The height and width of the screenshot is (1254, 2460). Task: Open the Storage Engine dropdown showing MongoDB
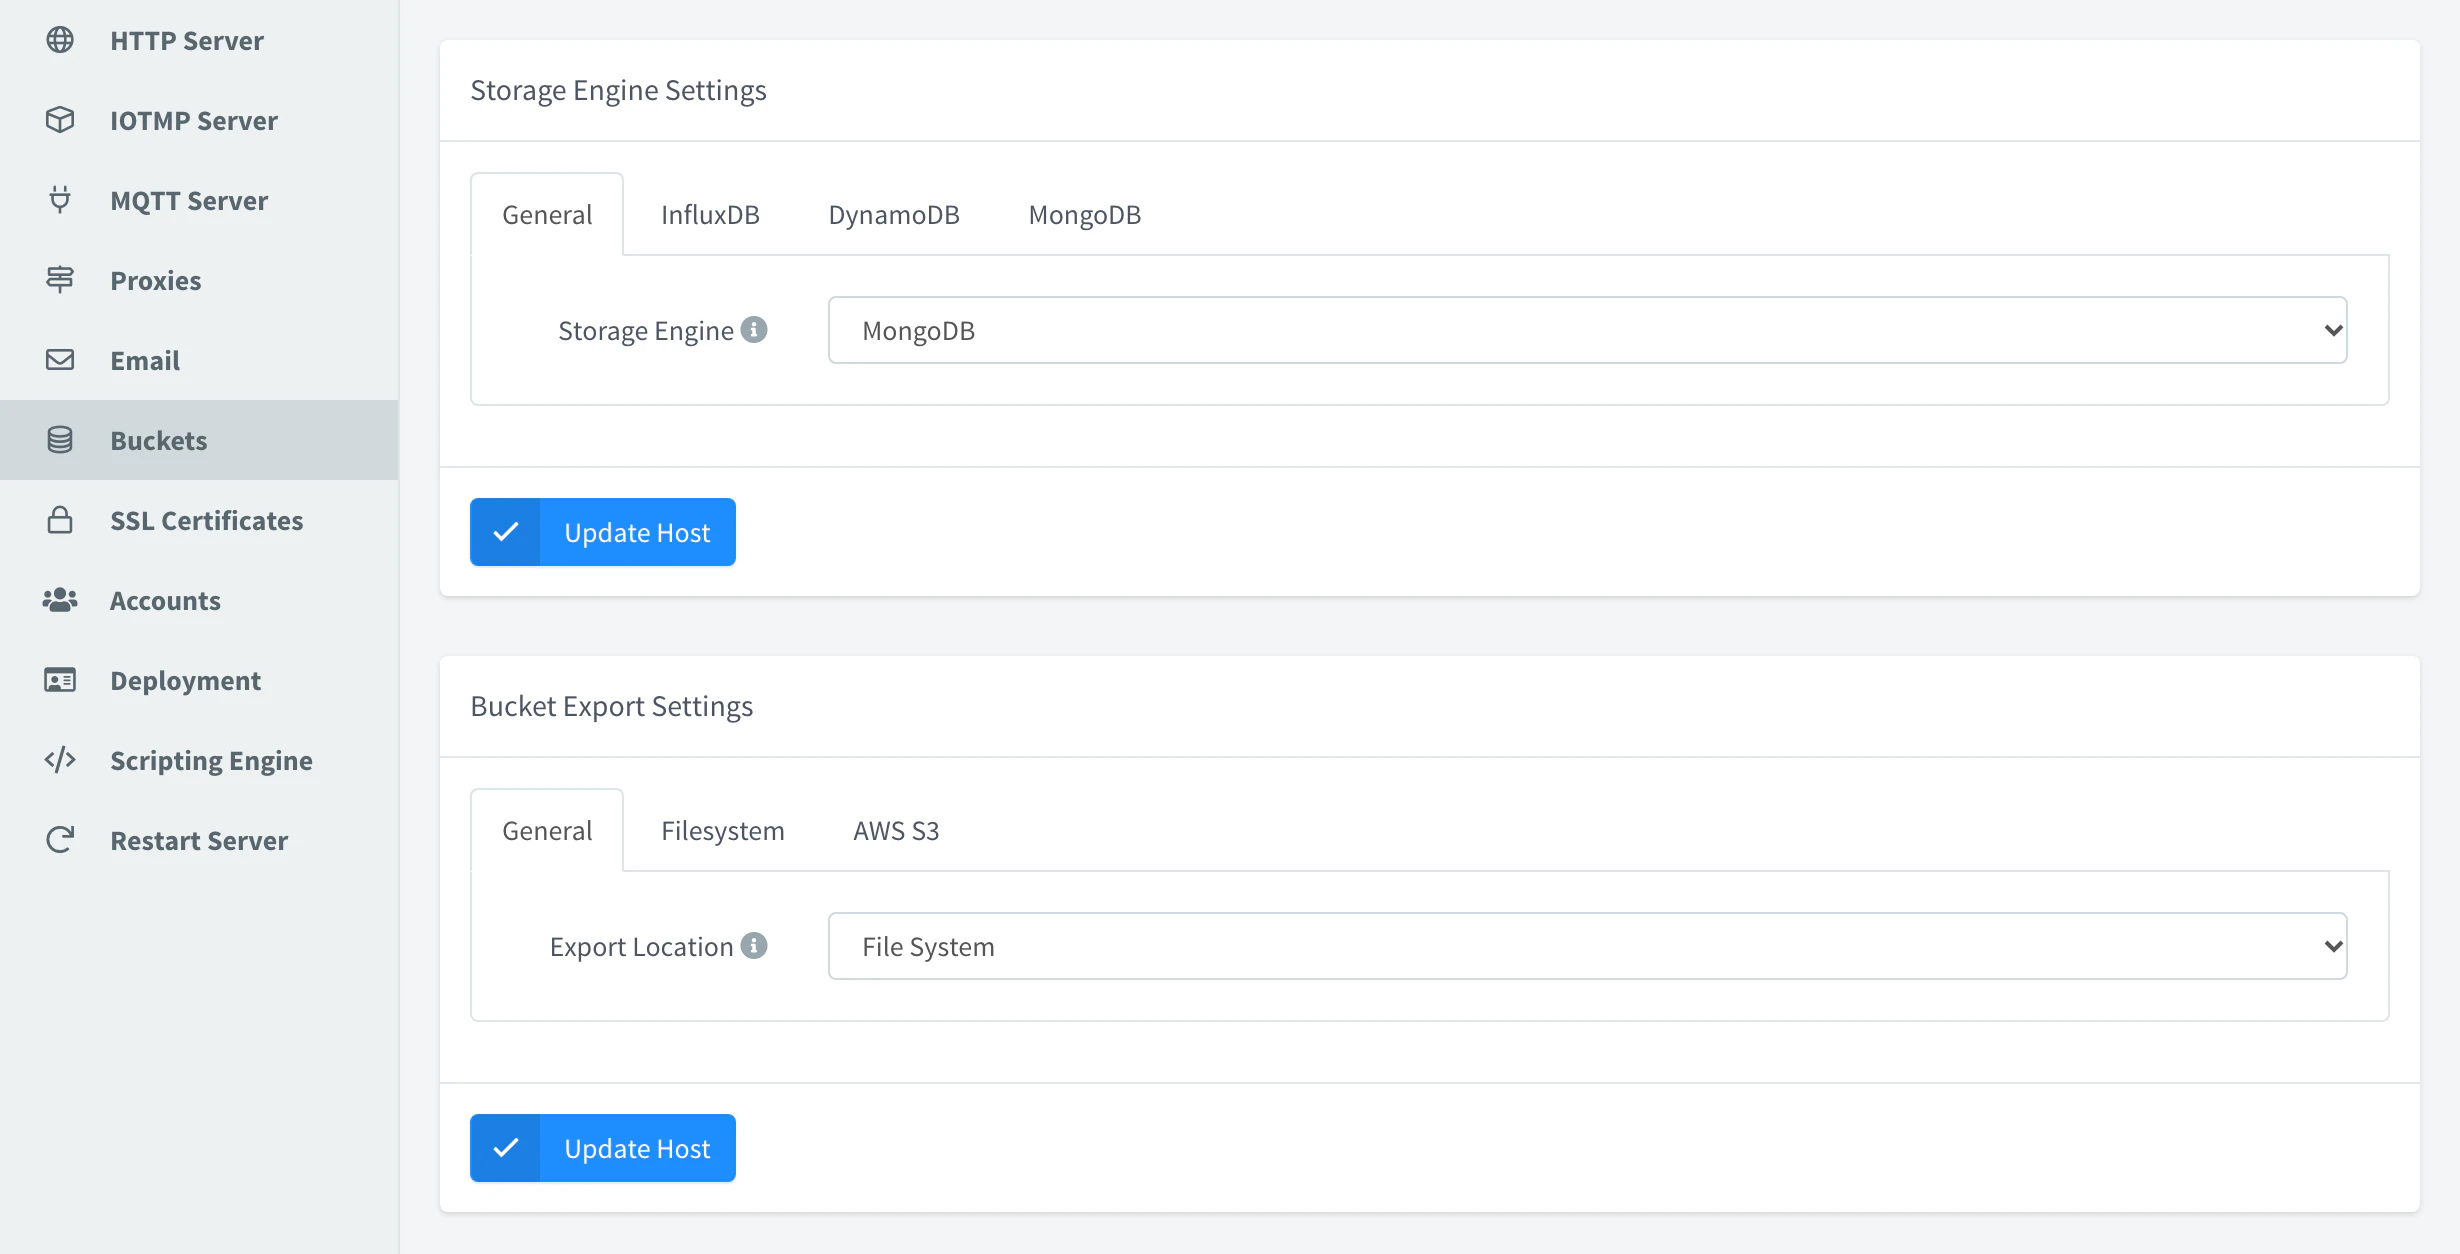point(1588,330)
